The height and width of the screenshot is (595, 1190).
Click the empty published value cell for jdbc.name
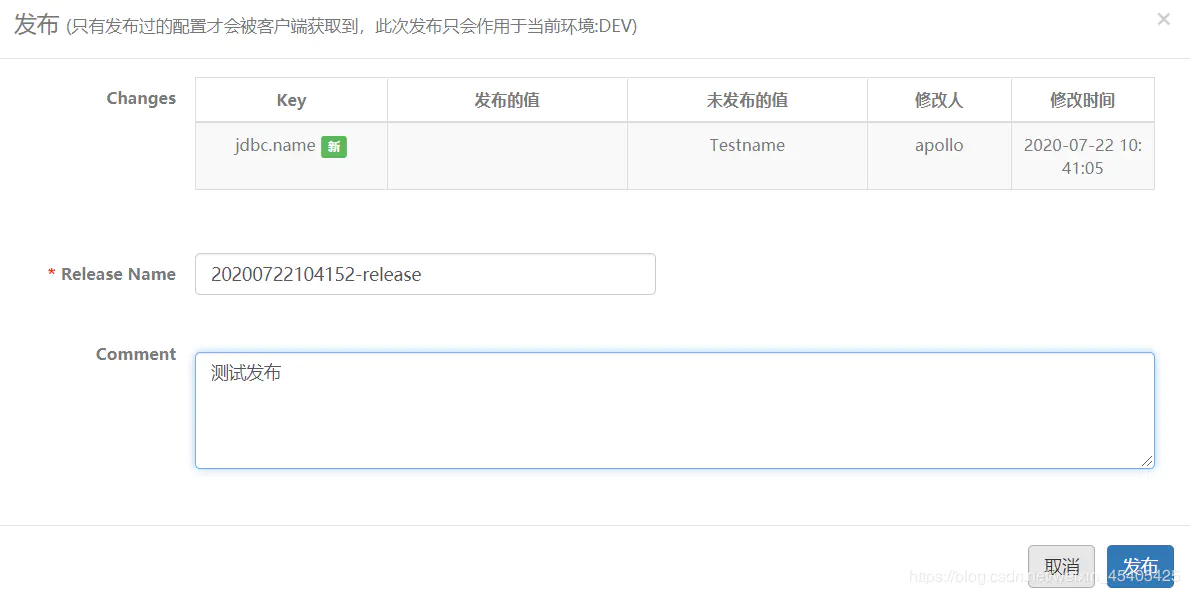click(x=507, y=156)
